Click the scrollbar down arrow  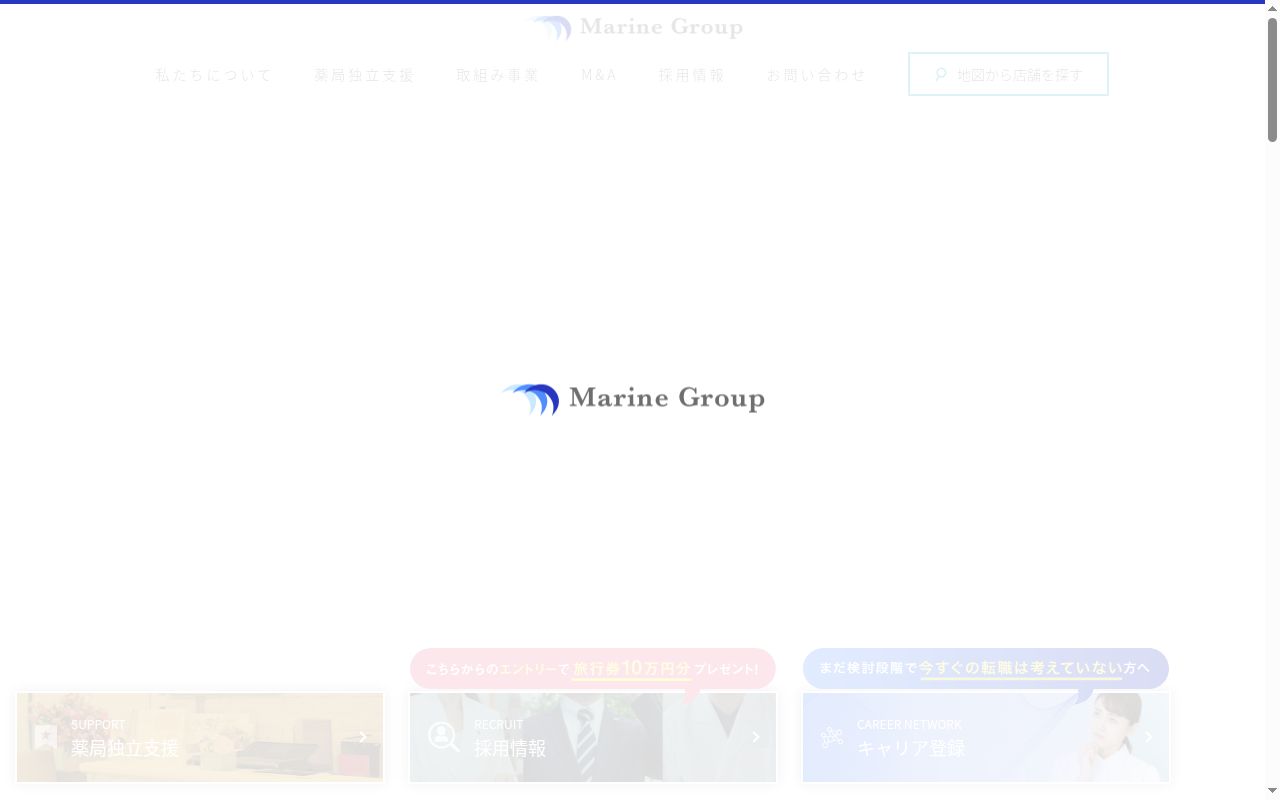point(1272,792)
